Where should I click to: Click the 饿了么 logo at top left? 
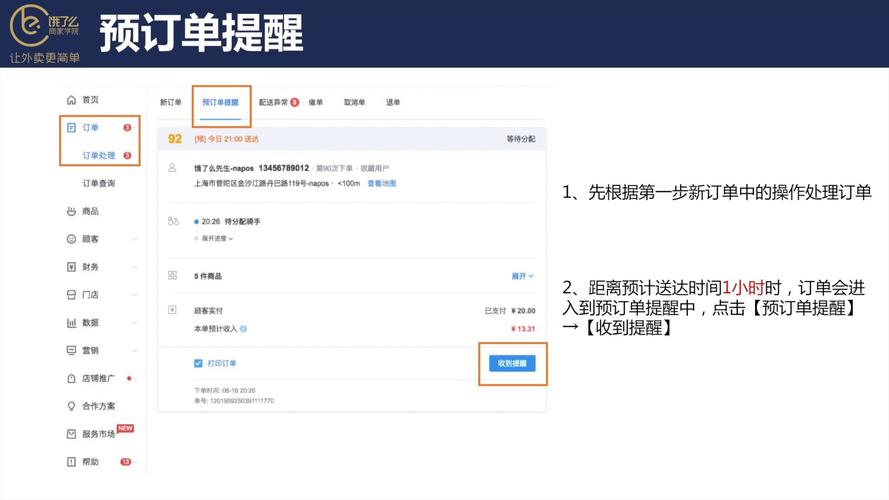(x=45, y=33)
